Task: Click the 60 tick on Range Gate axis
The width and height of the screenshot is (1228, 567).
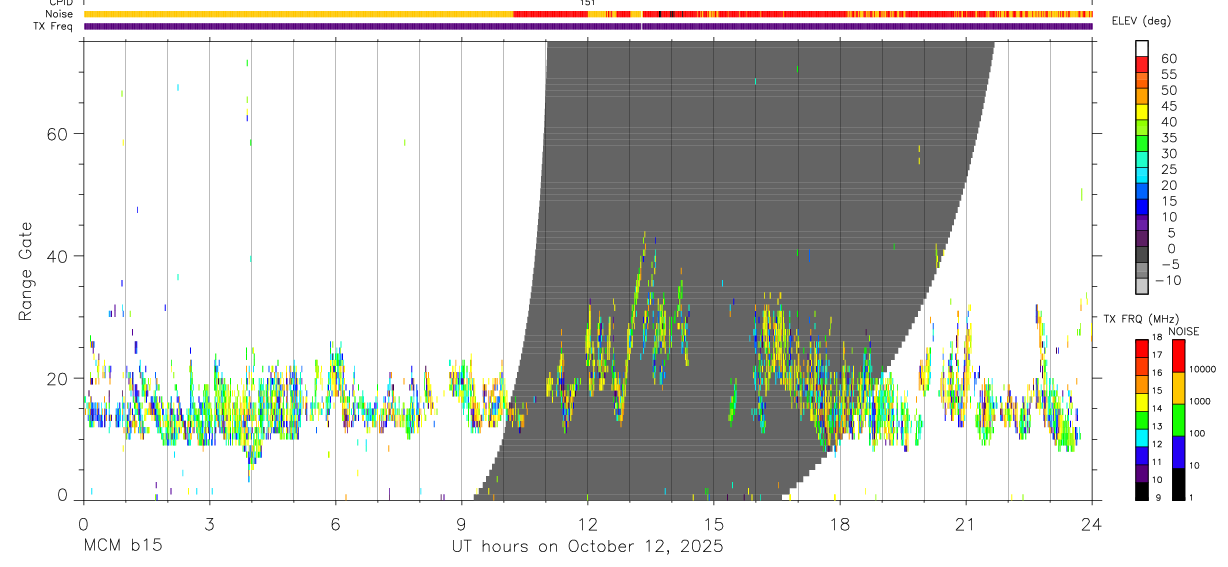Action: coord(57,134)
